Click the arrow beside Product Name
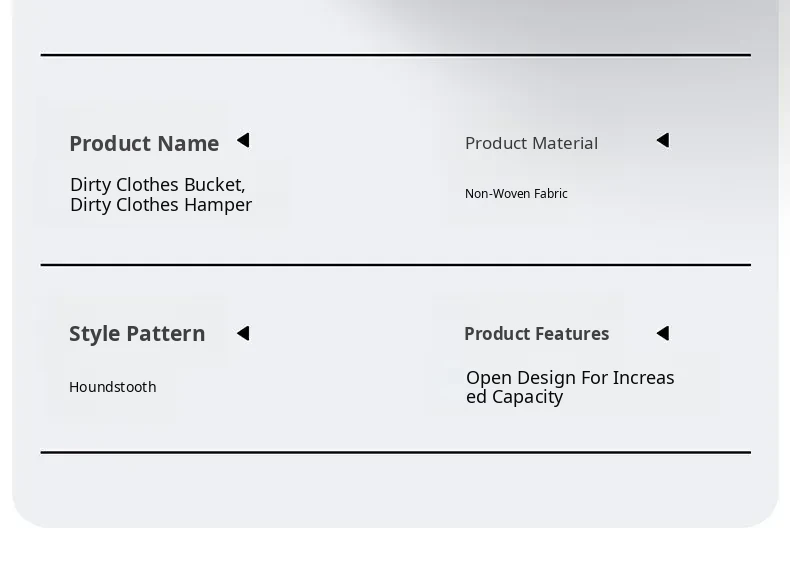Image resolution: width=790 pixels, height=575 pixels. [x=243, y=141]
